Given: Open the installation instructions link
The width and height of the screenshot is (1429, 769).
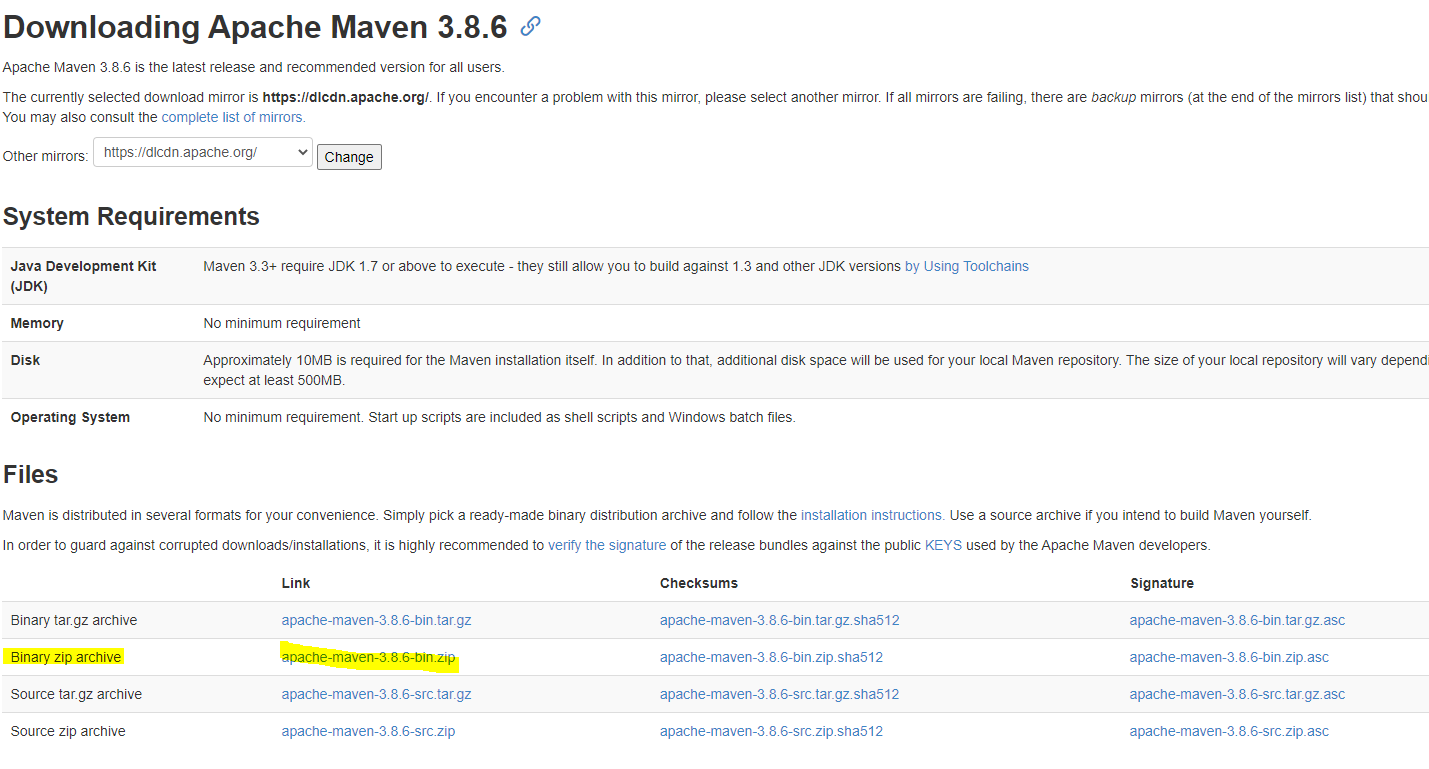Looking at the screenshot, I should (872, 515).
